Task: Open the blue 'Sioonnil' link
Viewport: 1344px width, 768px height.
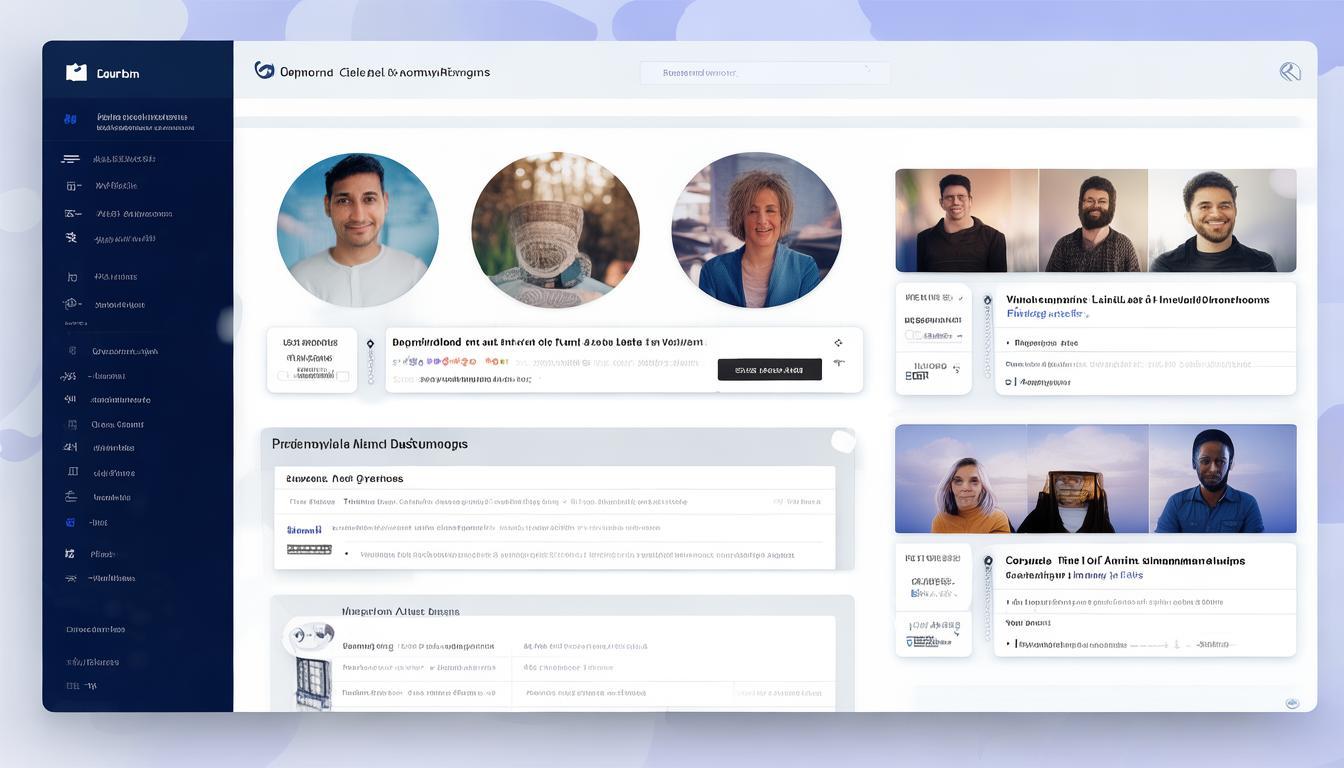Action: (x=304, y=530)
